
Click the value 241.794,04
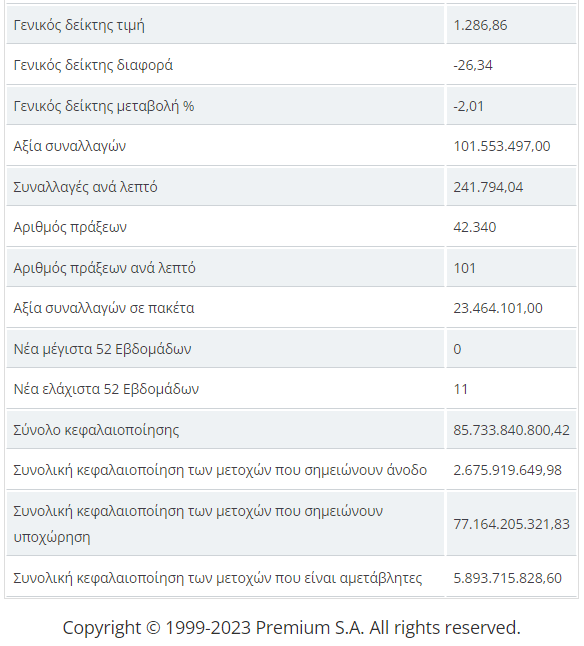(488, 187)
